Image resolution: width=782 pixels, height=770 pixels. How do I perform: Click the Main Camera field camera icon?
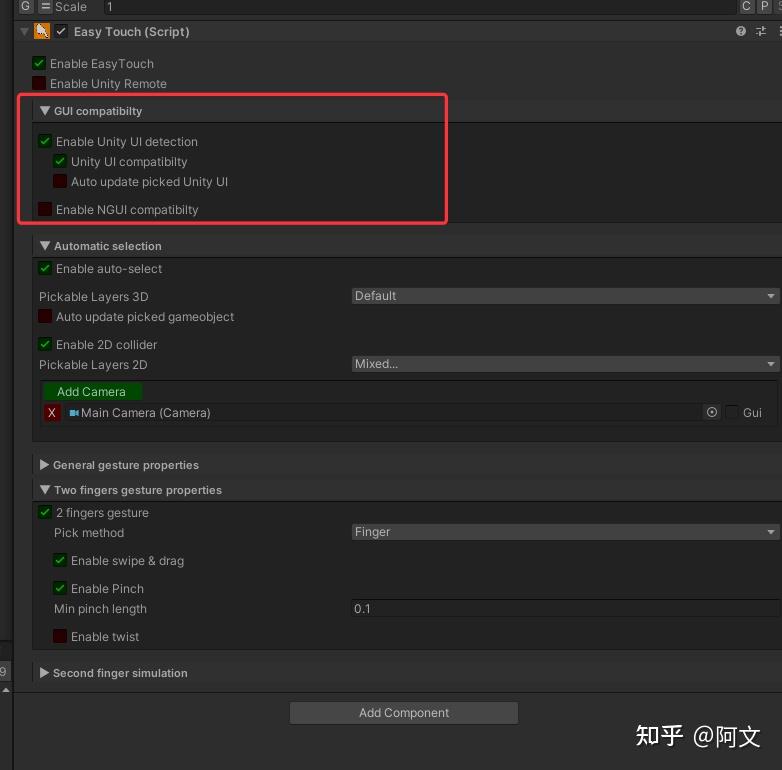[74, 413]
